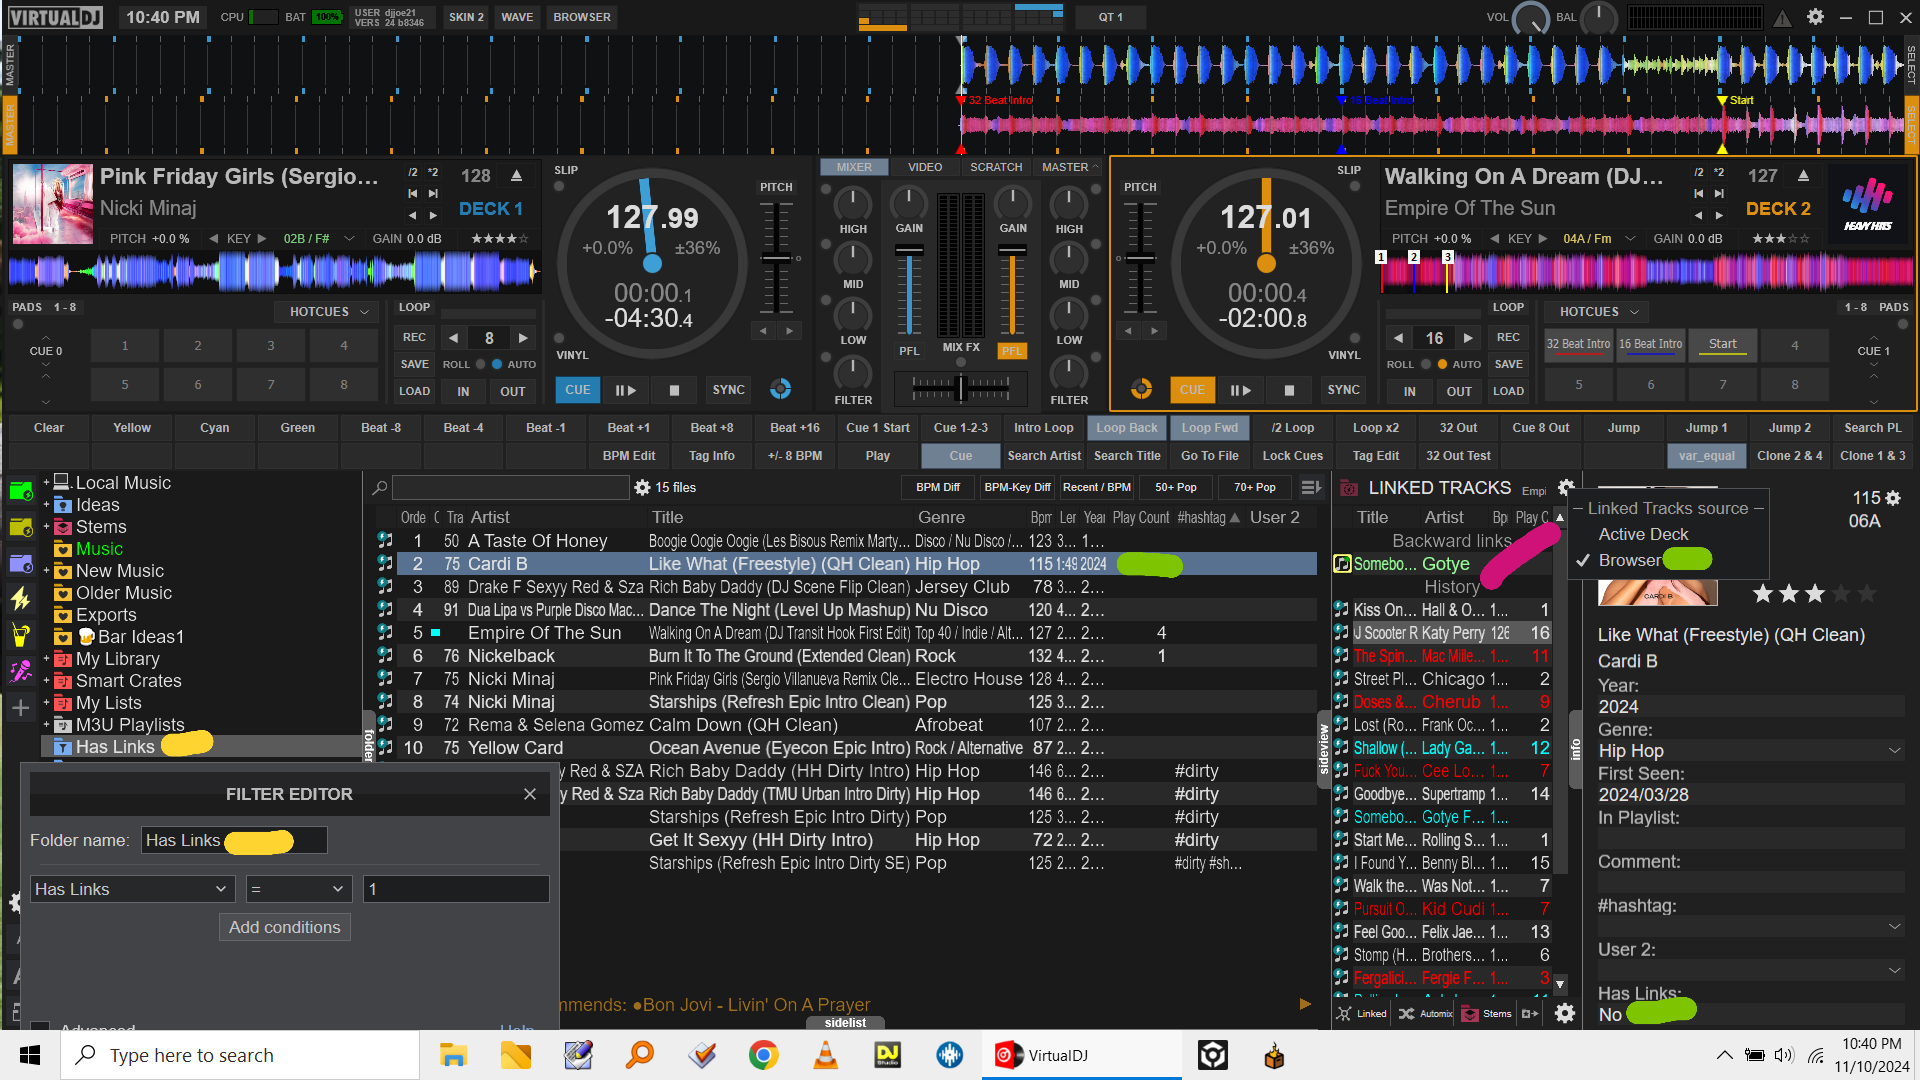Click the info panel gear beside 115
This screenshot has height=1080, width=1920.
[x=1893, y=498]
